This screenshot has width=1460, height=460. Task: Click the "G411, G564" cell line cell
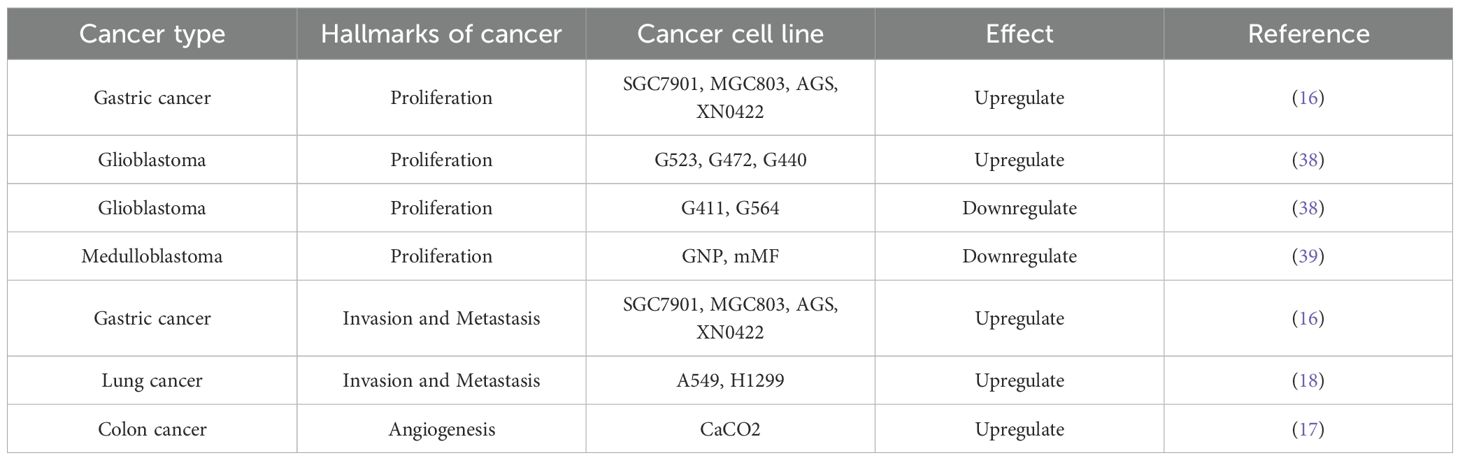(730, 208)
